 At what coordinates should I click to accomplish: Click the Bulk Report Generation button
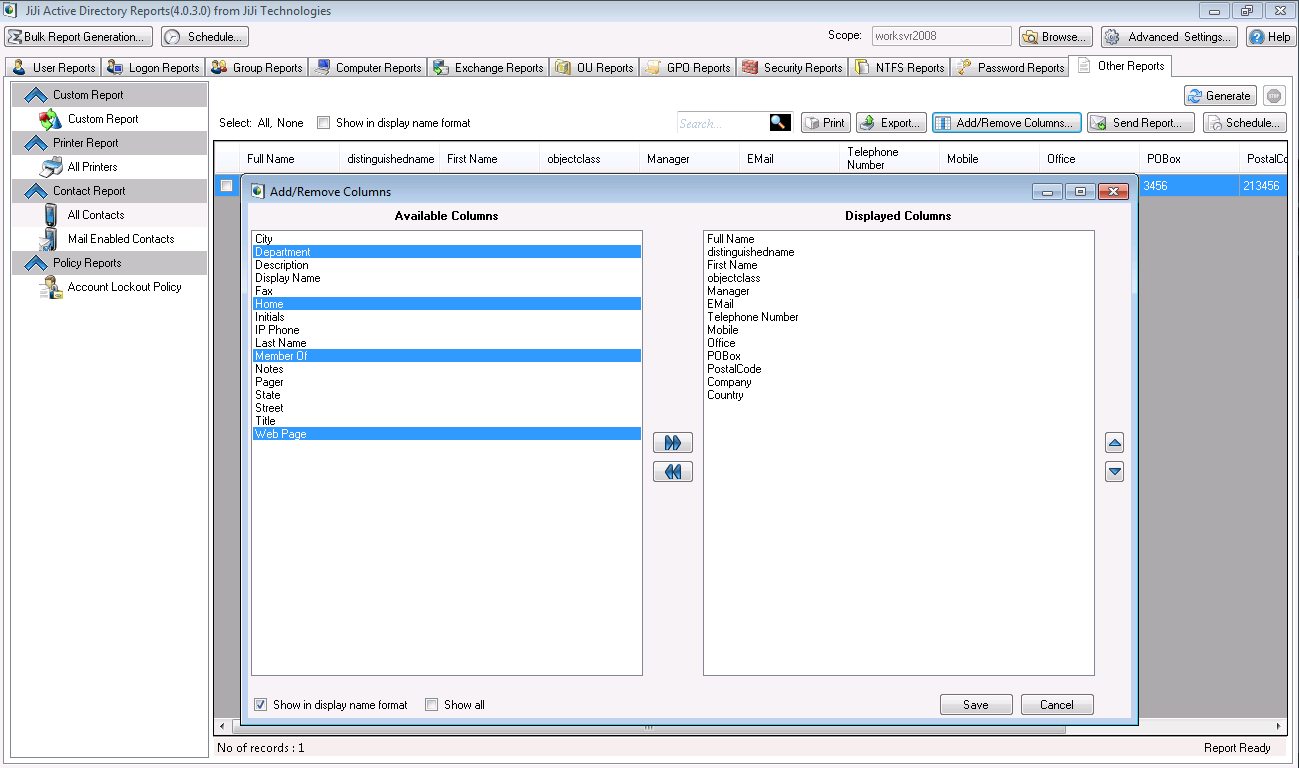pos(79,37)
